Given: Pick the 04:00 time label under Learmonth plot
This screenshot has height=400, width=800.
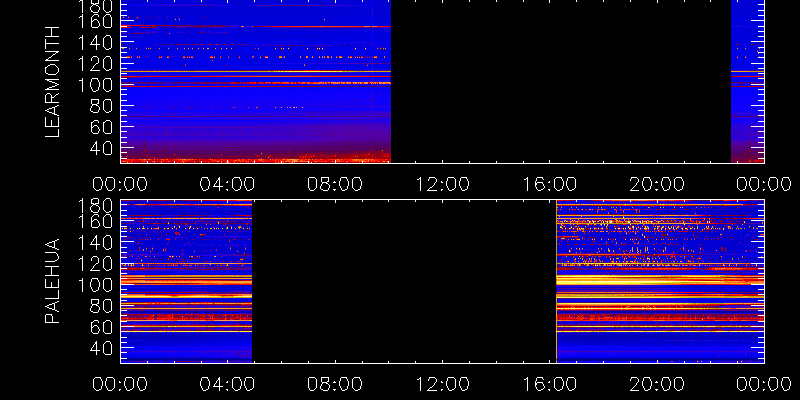Looking at the screenshot, I should tap(227, 184).
